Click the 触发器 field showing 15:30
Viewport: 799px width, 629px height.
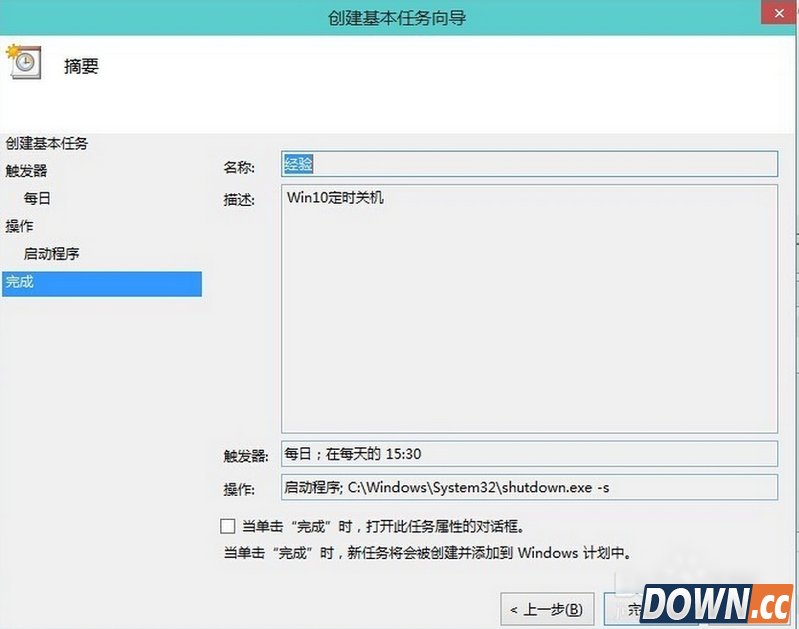[x=529, y=454]
